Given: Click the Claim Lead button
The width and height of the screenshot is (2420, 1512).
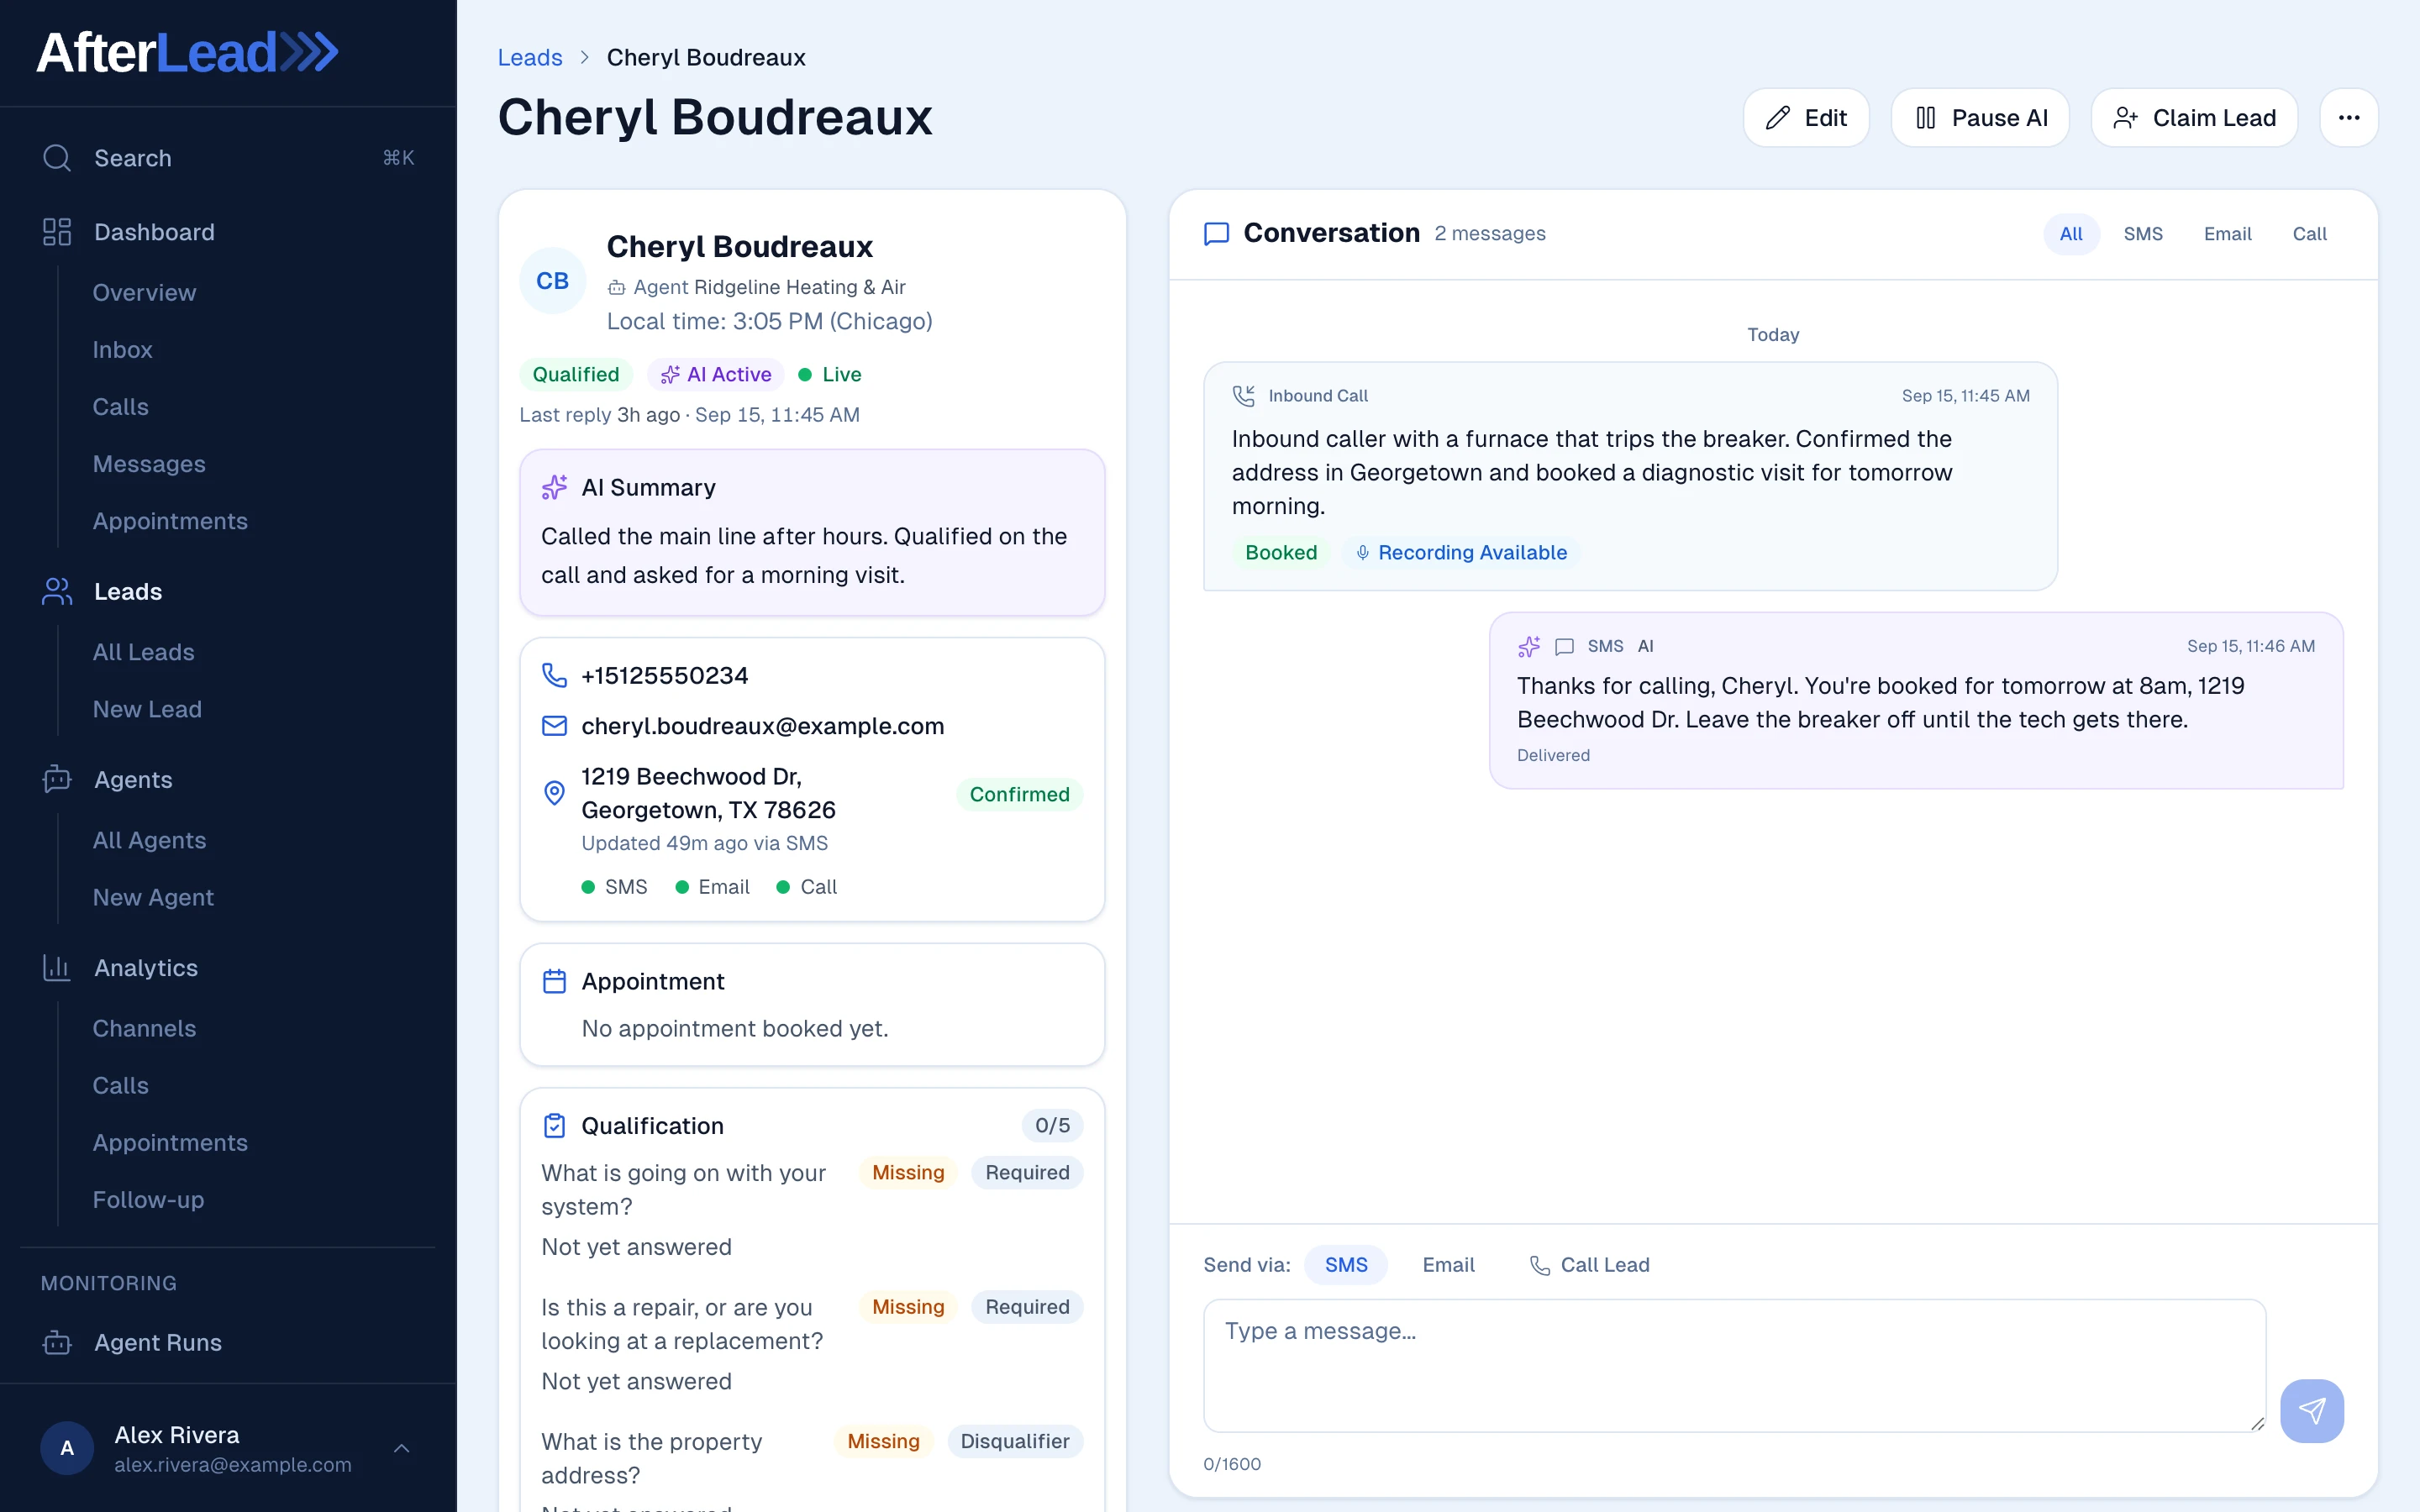Looking at the screenshot, I should coord(2194,118).
